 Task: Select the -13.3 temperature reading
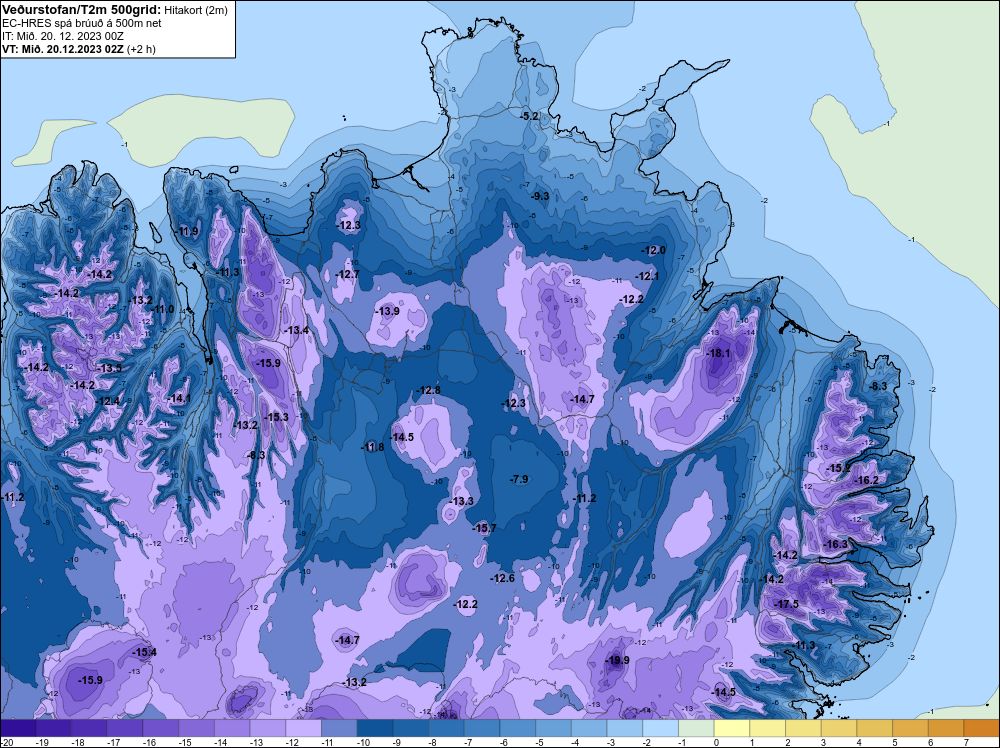point(462,501)
